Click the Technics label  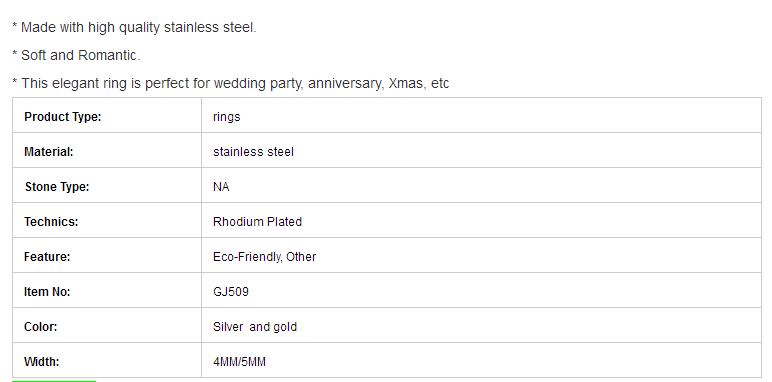click(51, 222)
